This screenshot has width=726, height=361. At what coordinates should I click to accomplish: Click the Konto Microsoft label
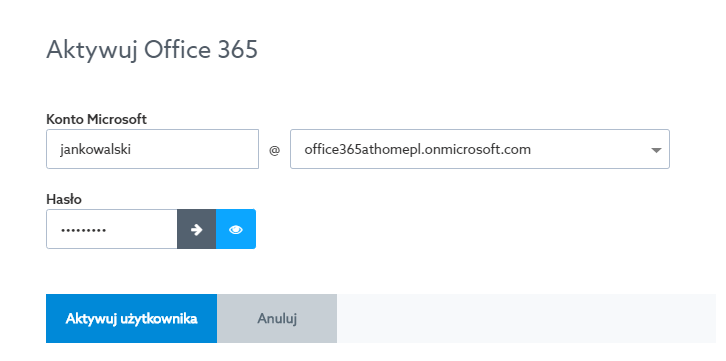tap(96, 119)
